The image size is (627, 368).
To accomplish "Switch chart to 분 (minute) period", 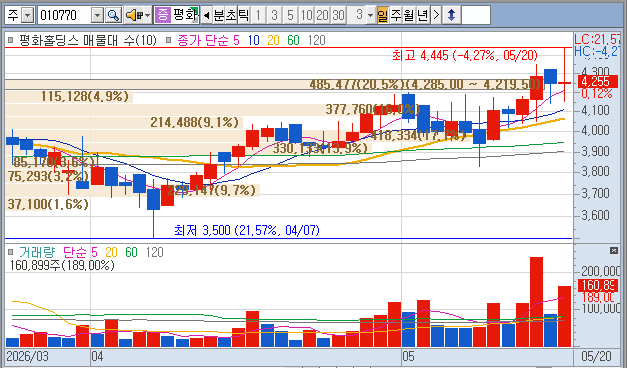I will (219, 16).
